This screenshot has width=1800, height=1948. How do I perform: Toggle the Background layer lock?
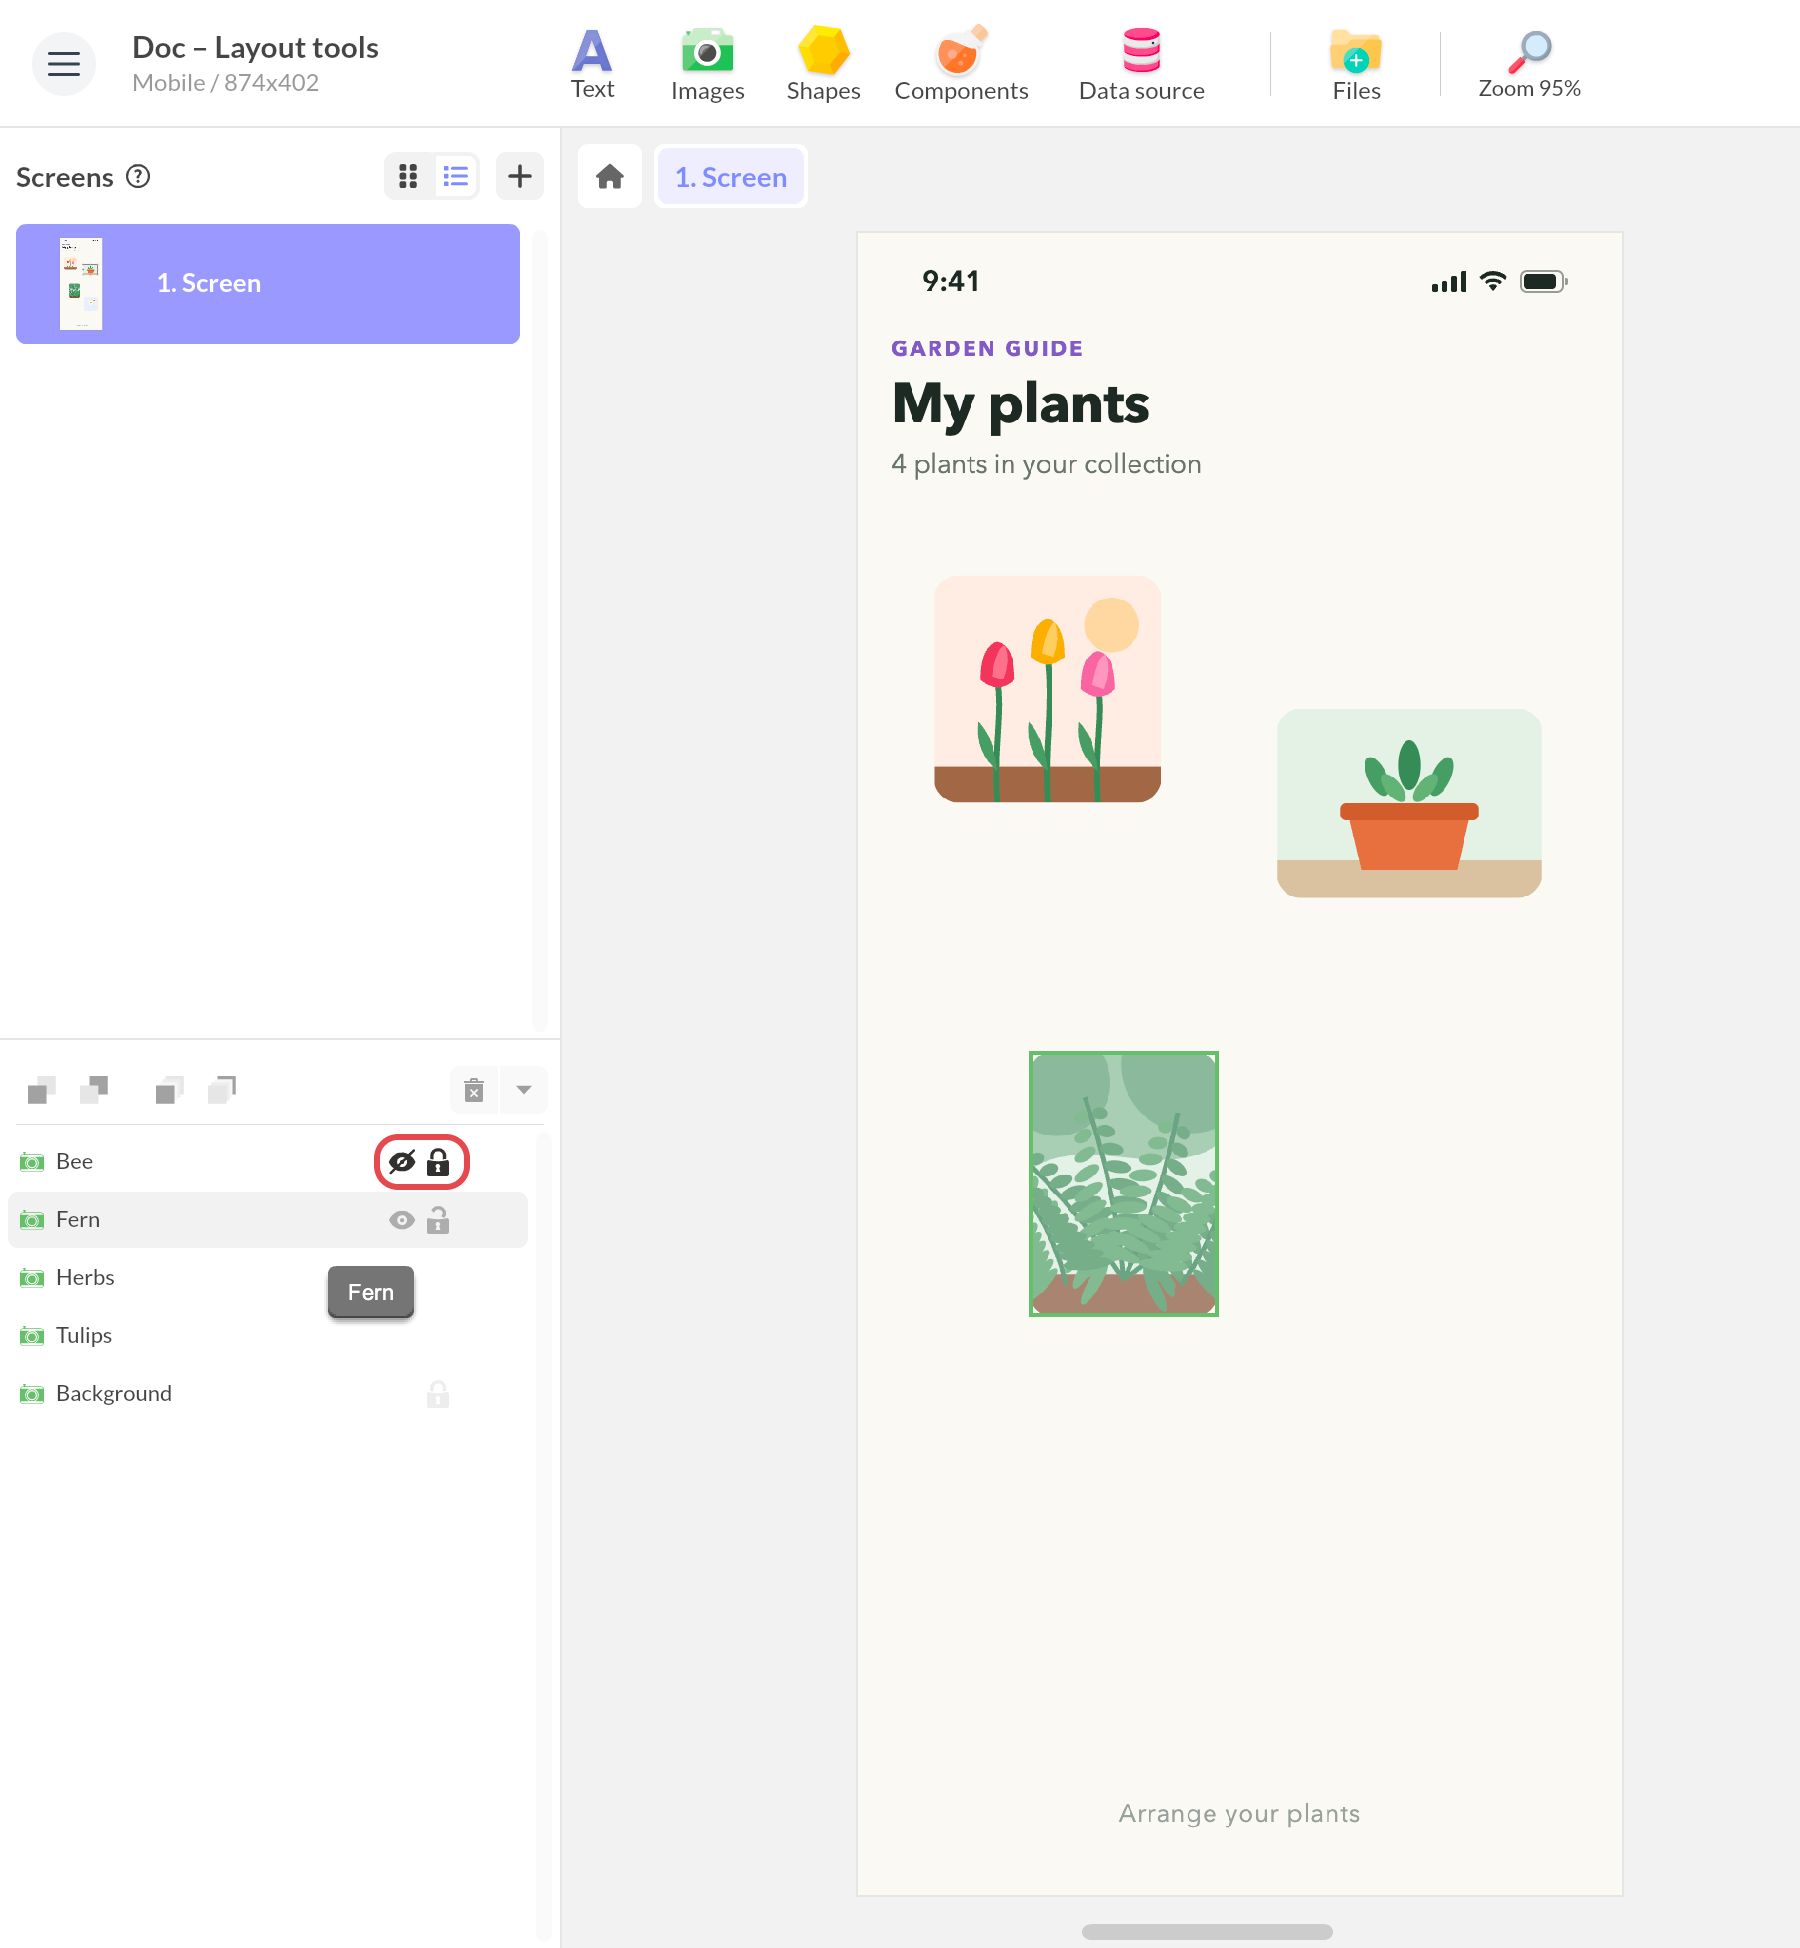pyautogui.click(x=438, y=1394)
